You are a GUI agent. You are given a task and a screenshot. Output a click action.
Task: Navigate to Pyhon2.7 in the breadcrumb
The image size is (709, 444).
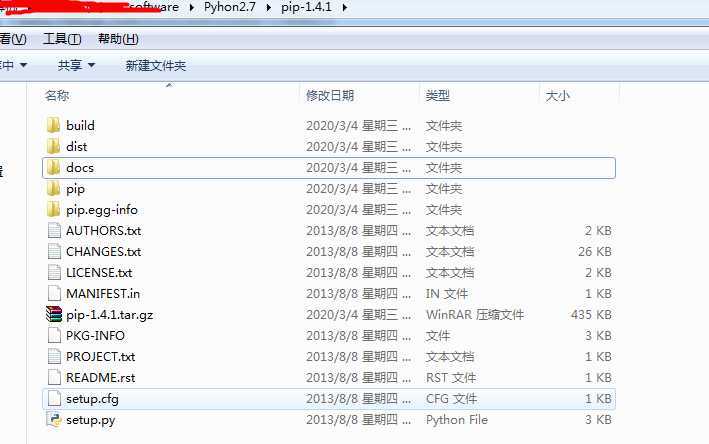[x=230, y=7]
